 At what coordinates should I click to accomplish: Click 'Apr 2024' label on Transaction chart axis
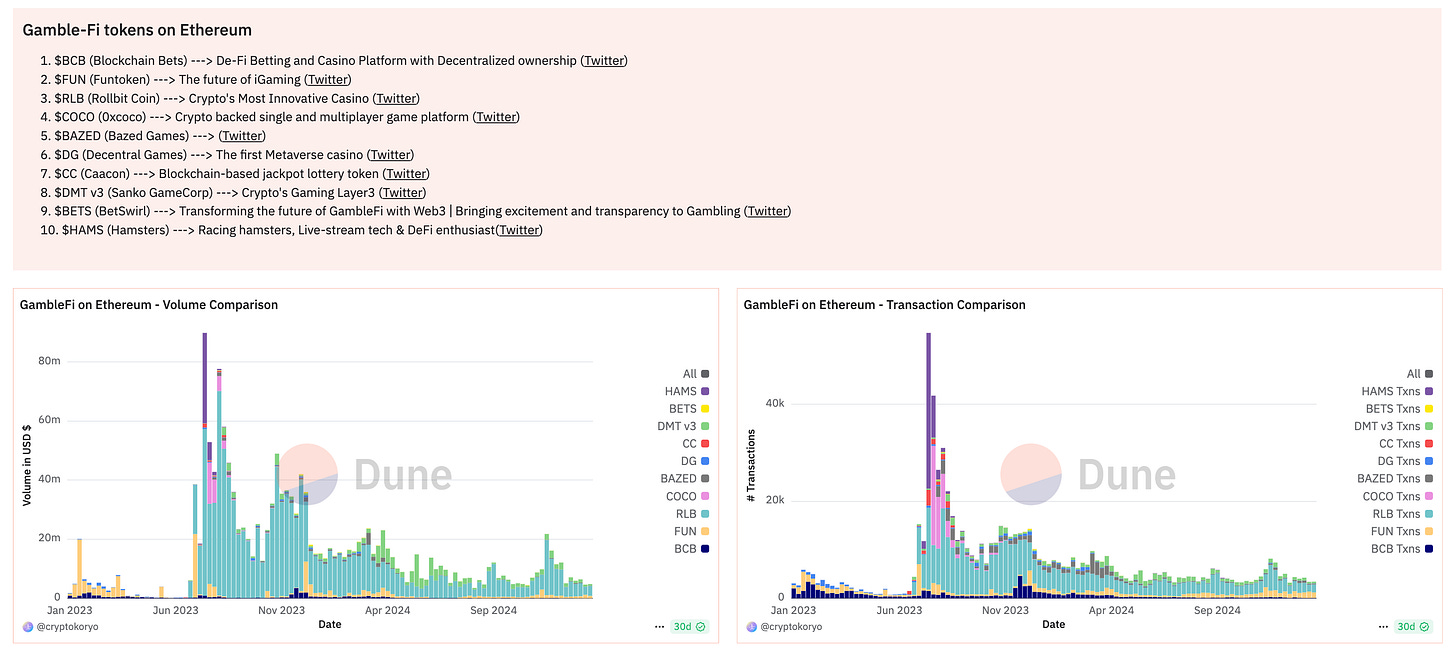click(x=1111, y=609)
